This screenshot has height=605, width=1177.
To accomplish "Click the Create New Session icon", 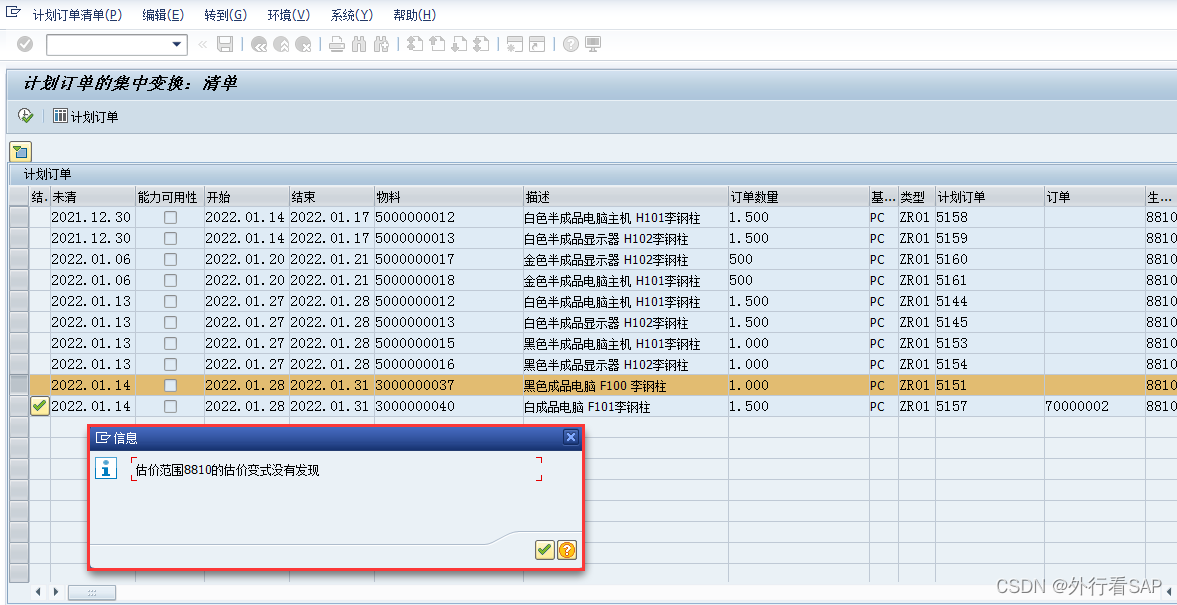I will (515, 45).
